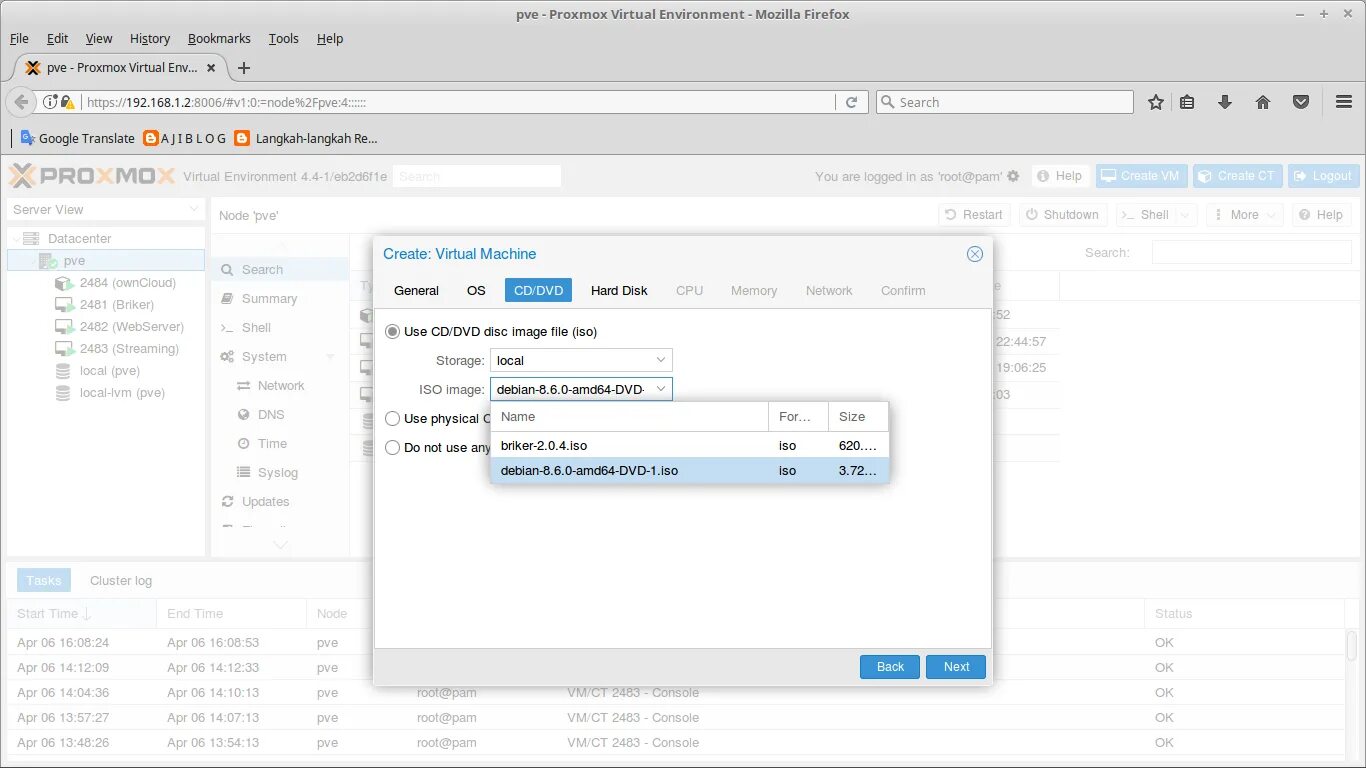
Task: Collapse the System menu section
Action: (x=331, y=357)
